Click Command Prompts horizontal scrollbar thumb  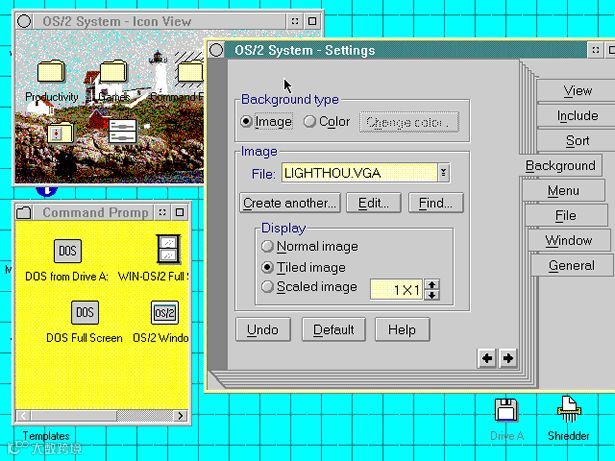pyautogui.click(x=74, y=415)
